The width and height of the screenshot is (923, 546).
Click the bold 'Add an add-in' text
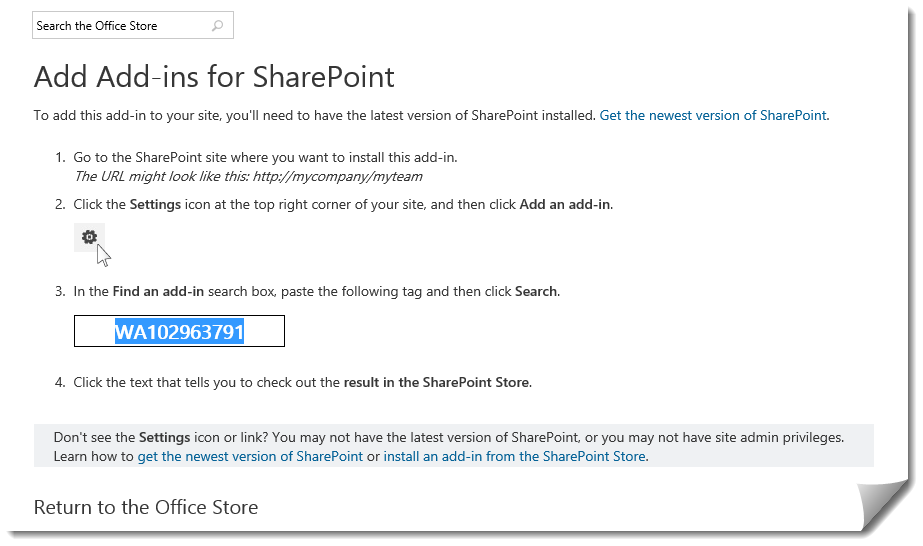click(x=564, y=204)
